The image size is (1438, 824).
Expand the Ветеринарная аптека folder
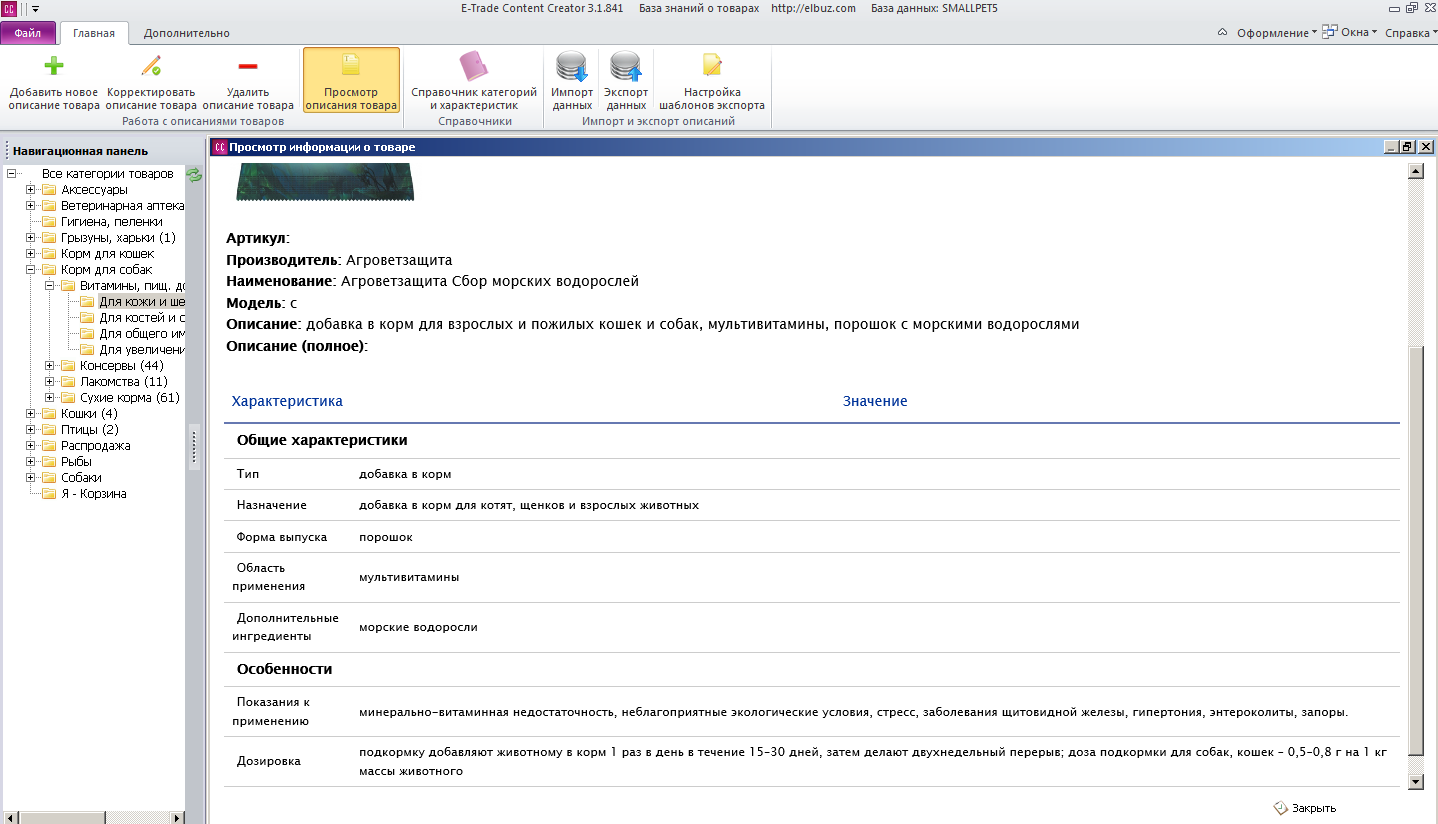(x=31, y=206)
